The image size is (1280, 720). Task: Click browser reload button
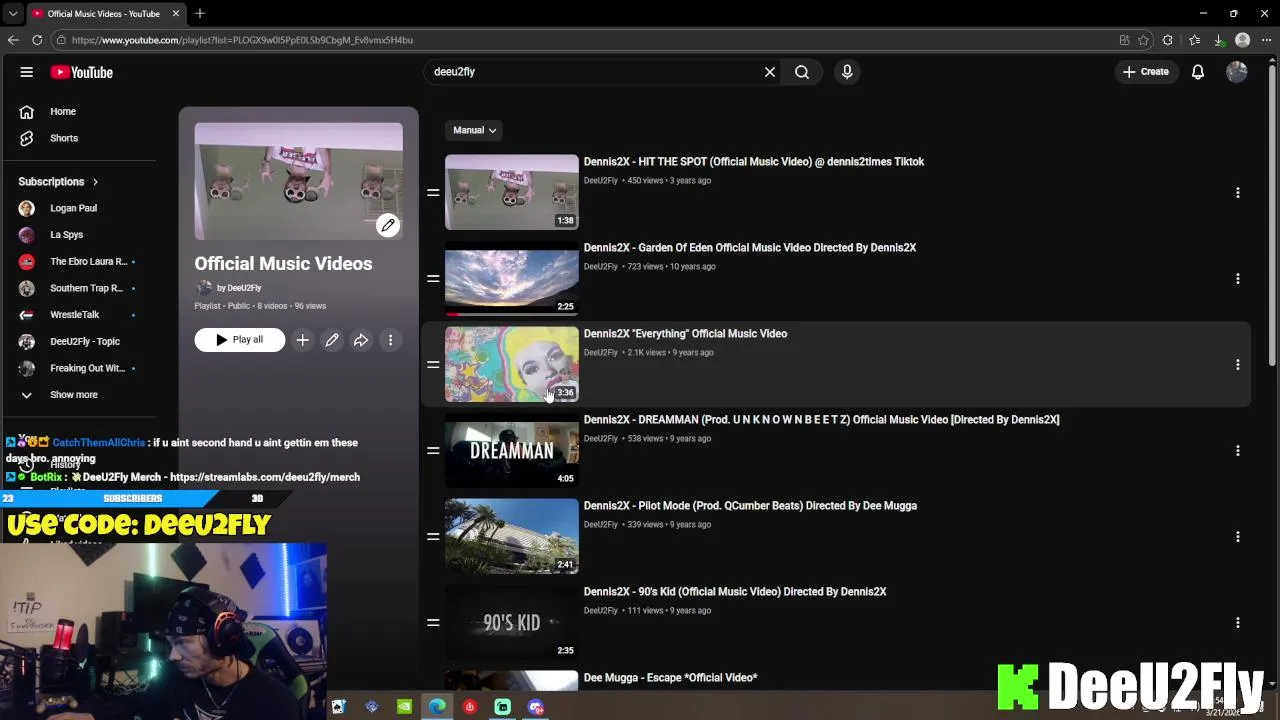(x=37, y=40)
